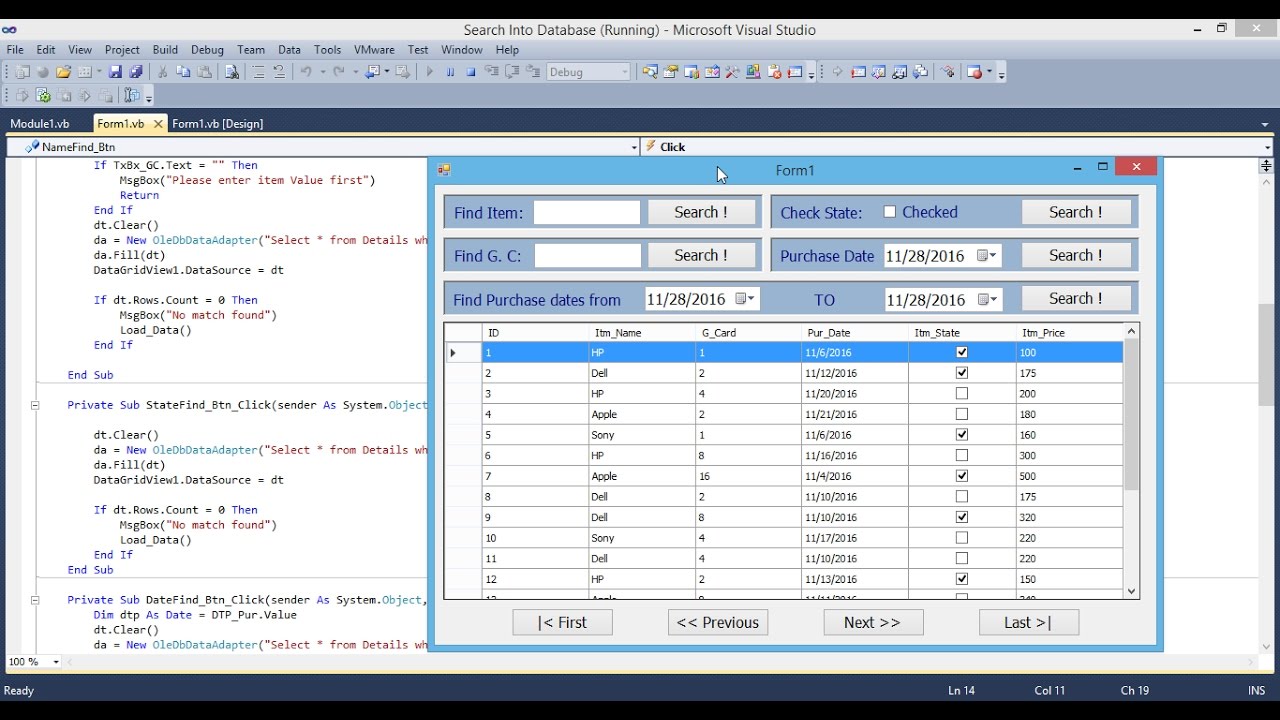
Task: Open the Tools menu
Action: tap(327, 50)
